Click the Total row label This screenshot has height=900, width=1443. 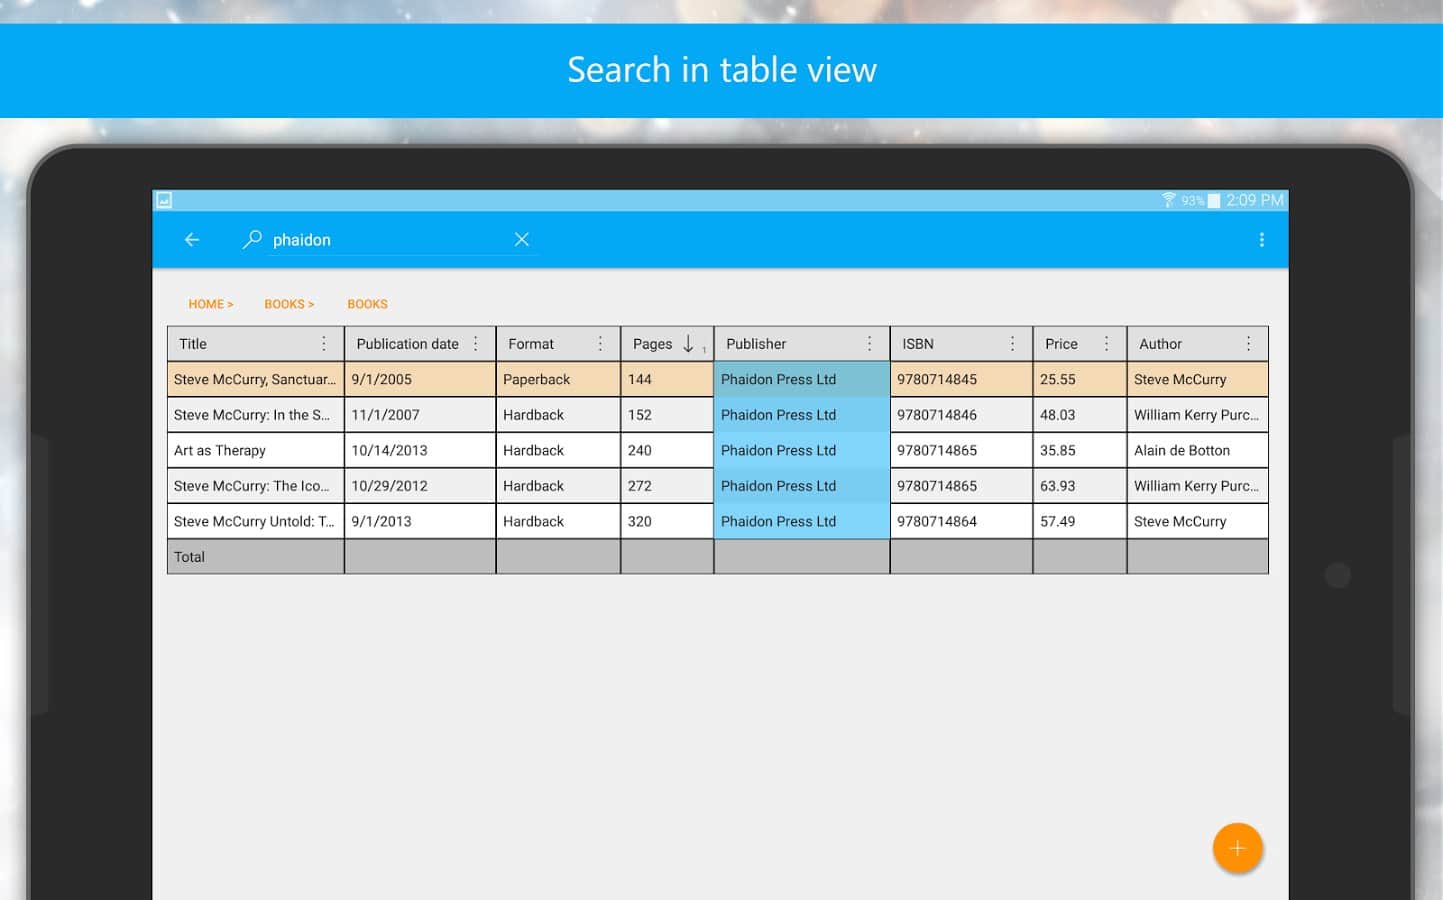(x=190, y=557)
